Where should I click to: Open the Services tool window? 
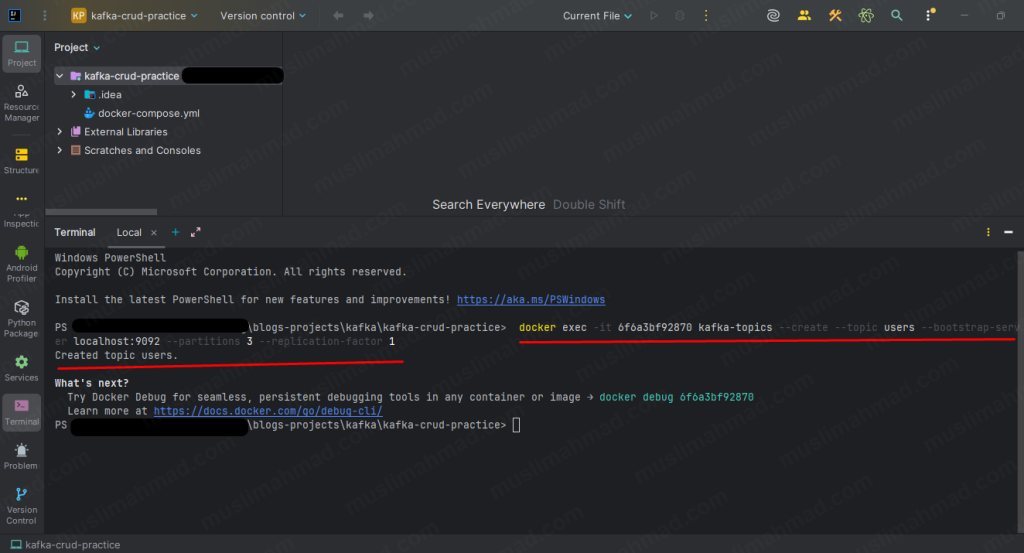coord(22,368)
